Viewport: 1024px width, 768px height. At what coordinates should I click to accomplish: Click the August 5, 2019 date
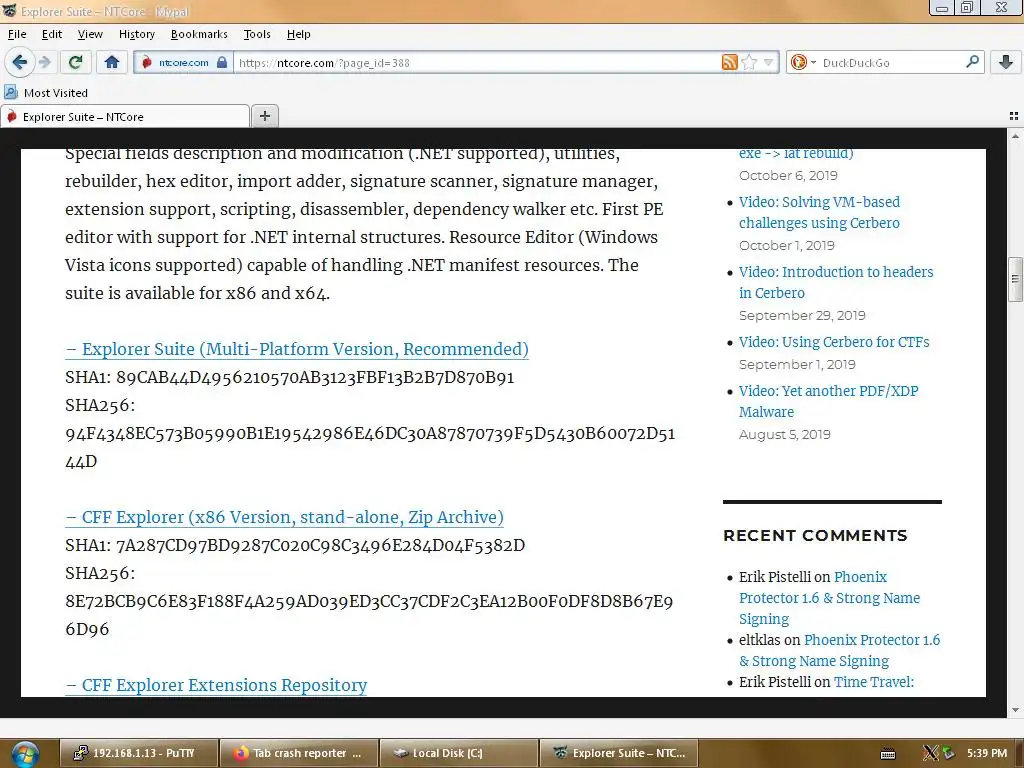click(784, 434)
